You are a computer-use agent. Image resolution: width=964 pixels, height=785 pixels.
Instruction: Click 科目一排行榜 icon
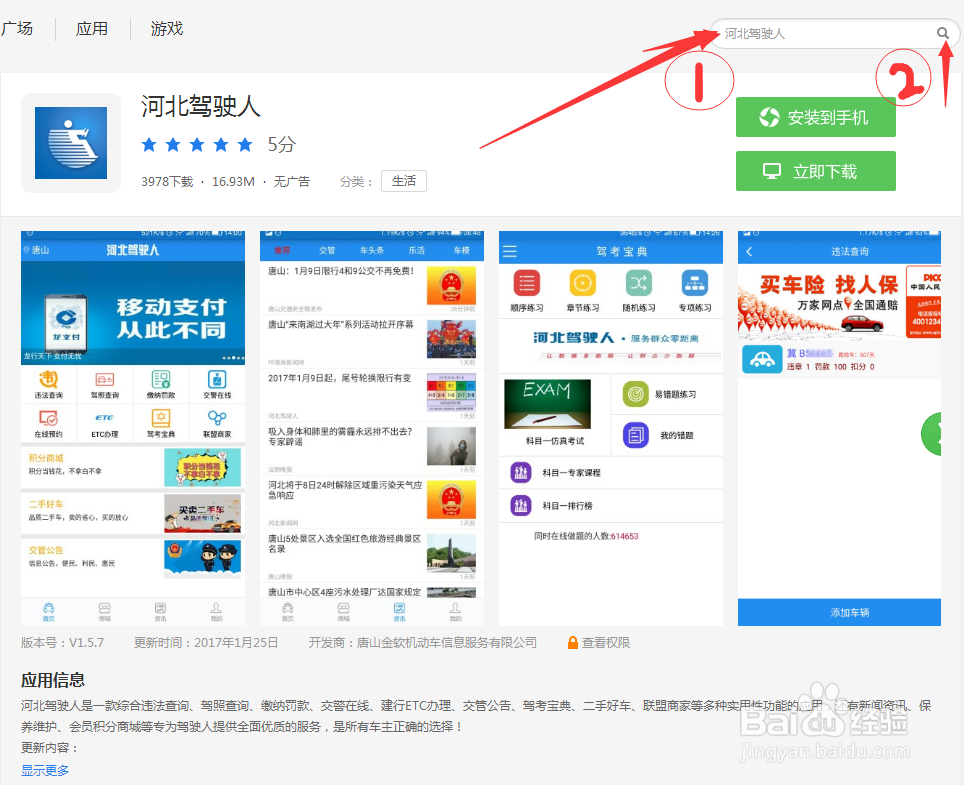click(x=521, y=505)
